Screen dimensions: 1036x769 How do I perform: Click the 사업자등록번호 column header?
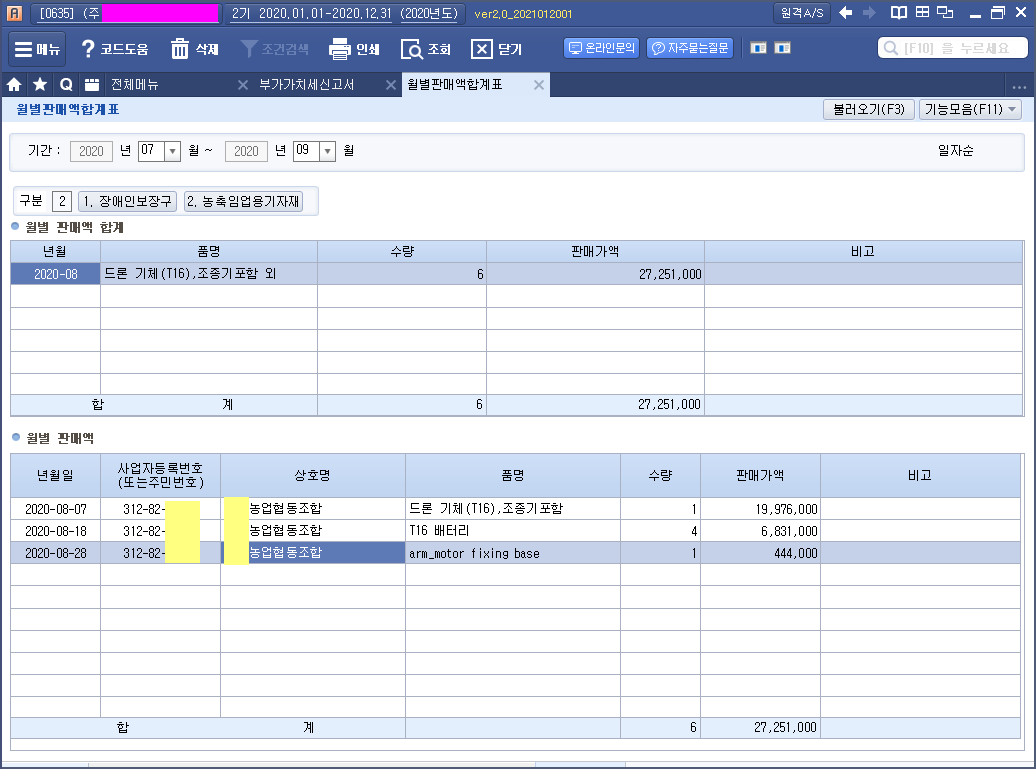(161, 475)
